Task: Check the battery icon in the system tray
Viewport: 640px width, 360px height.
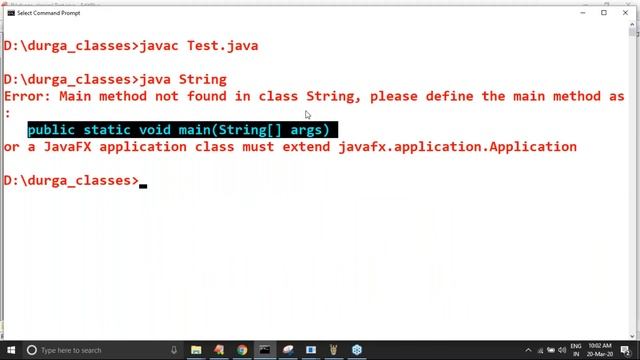Action: coord(551,350)
